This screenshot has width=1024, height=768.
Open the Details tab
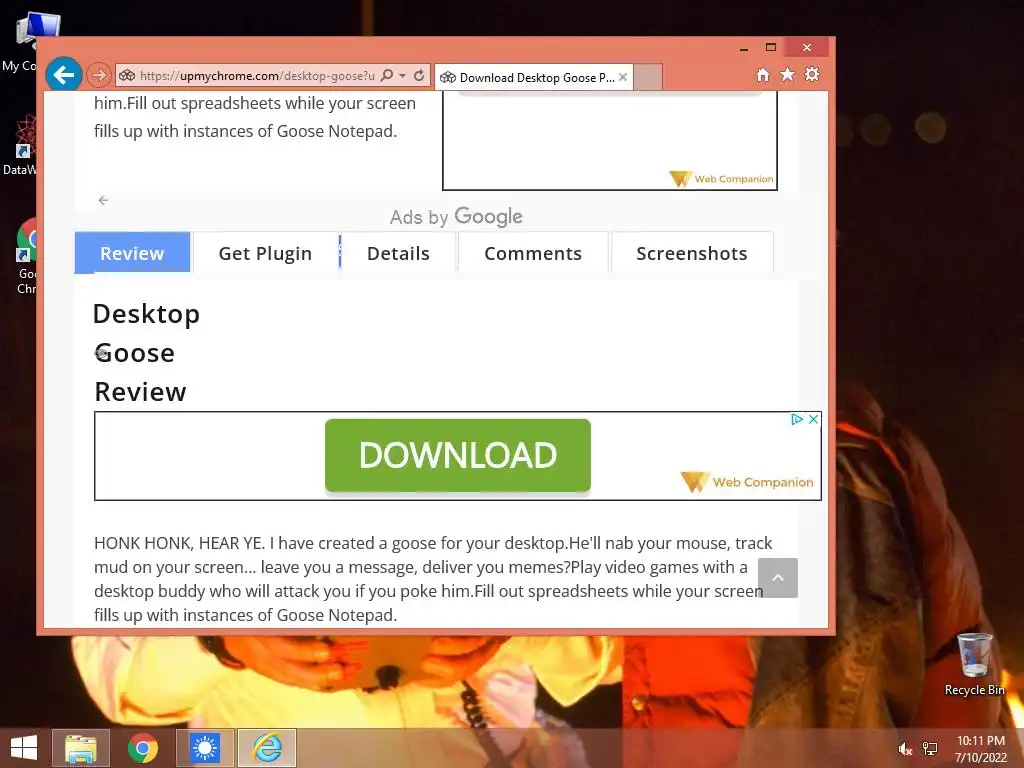point(398,253)
